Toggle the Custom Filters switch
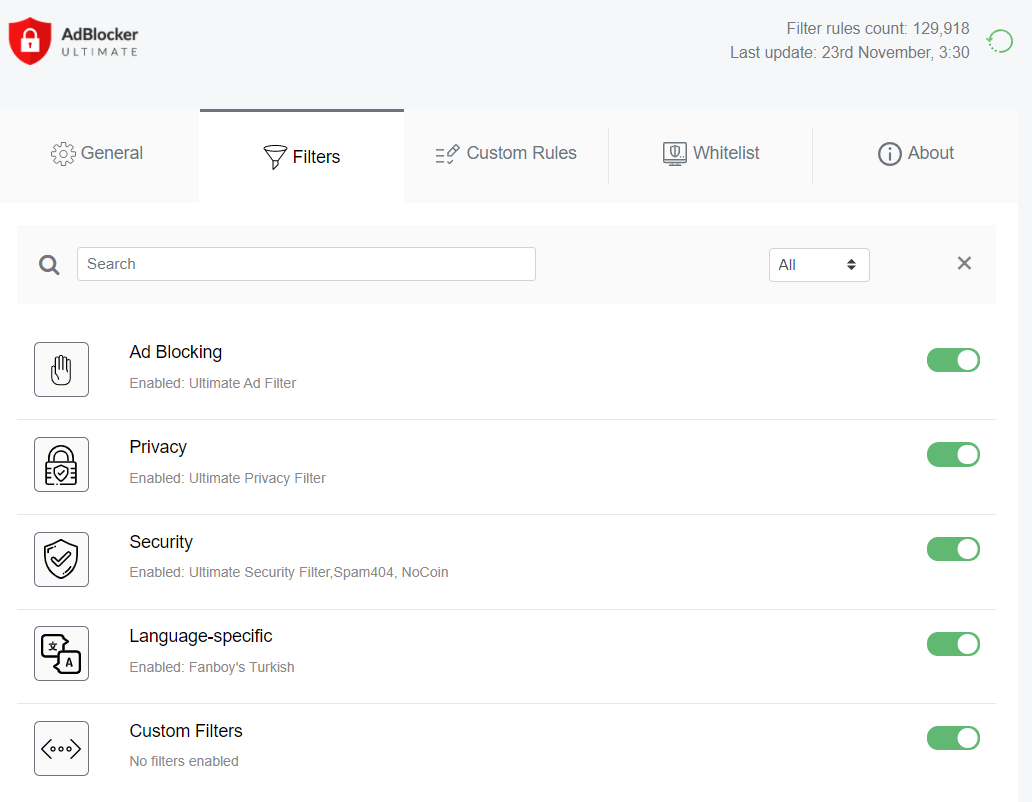This screenshot has width=1032, height=802. click(x=953, y=738)
